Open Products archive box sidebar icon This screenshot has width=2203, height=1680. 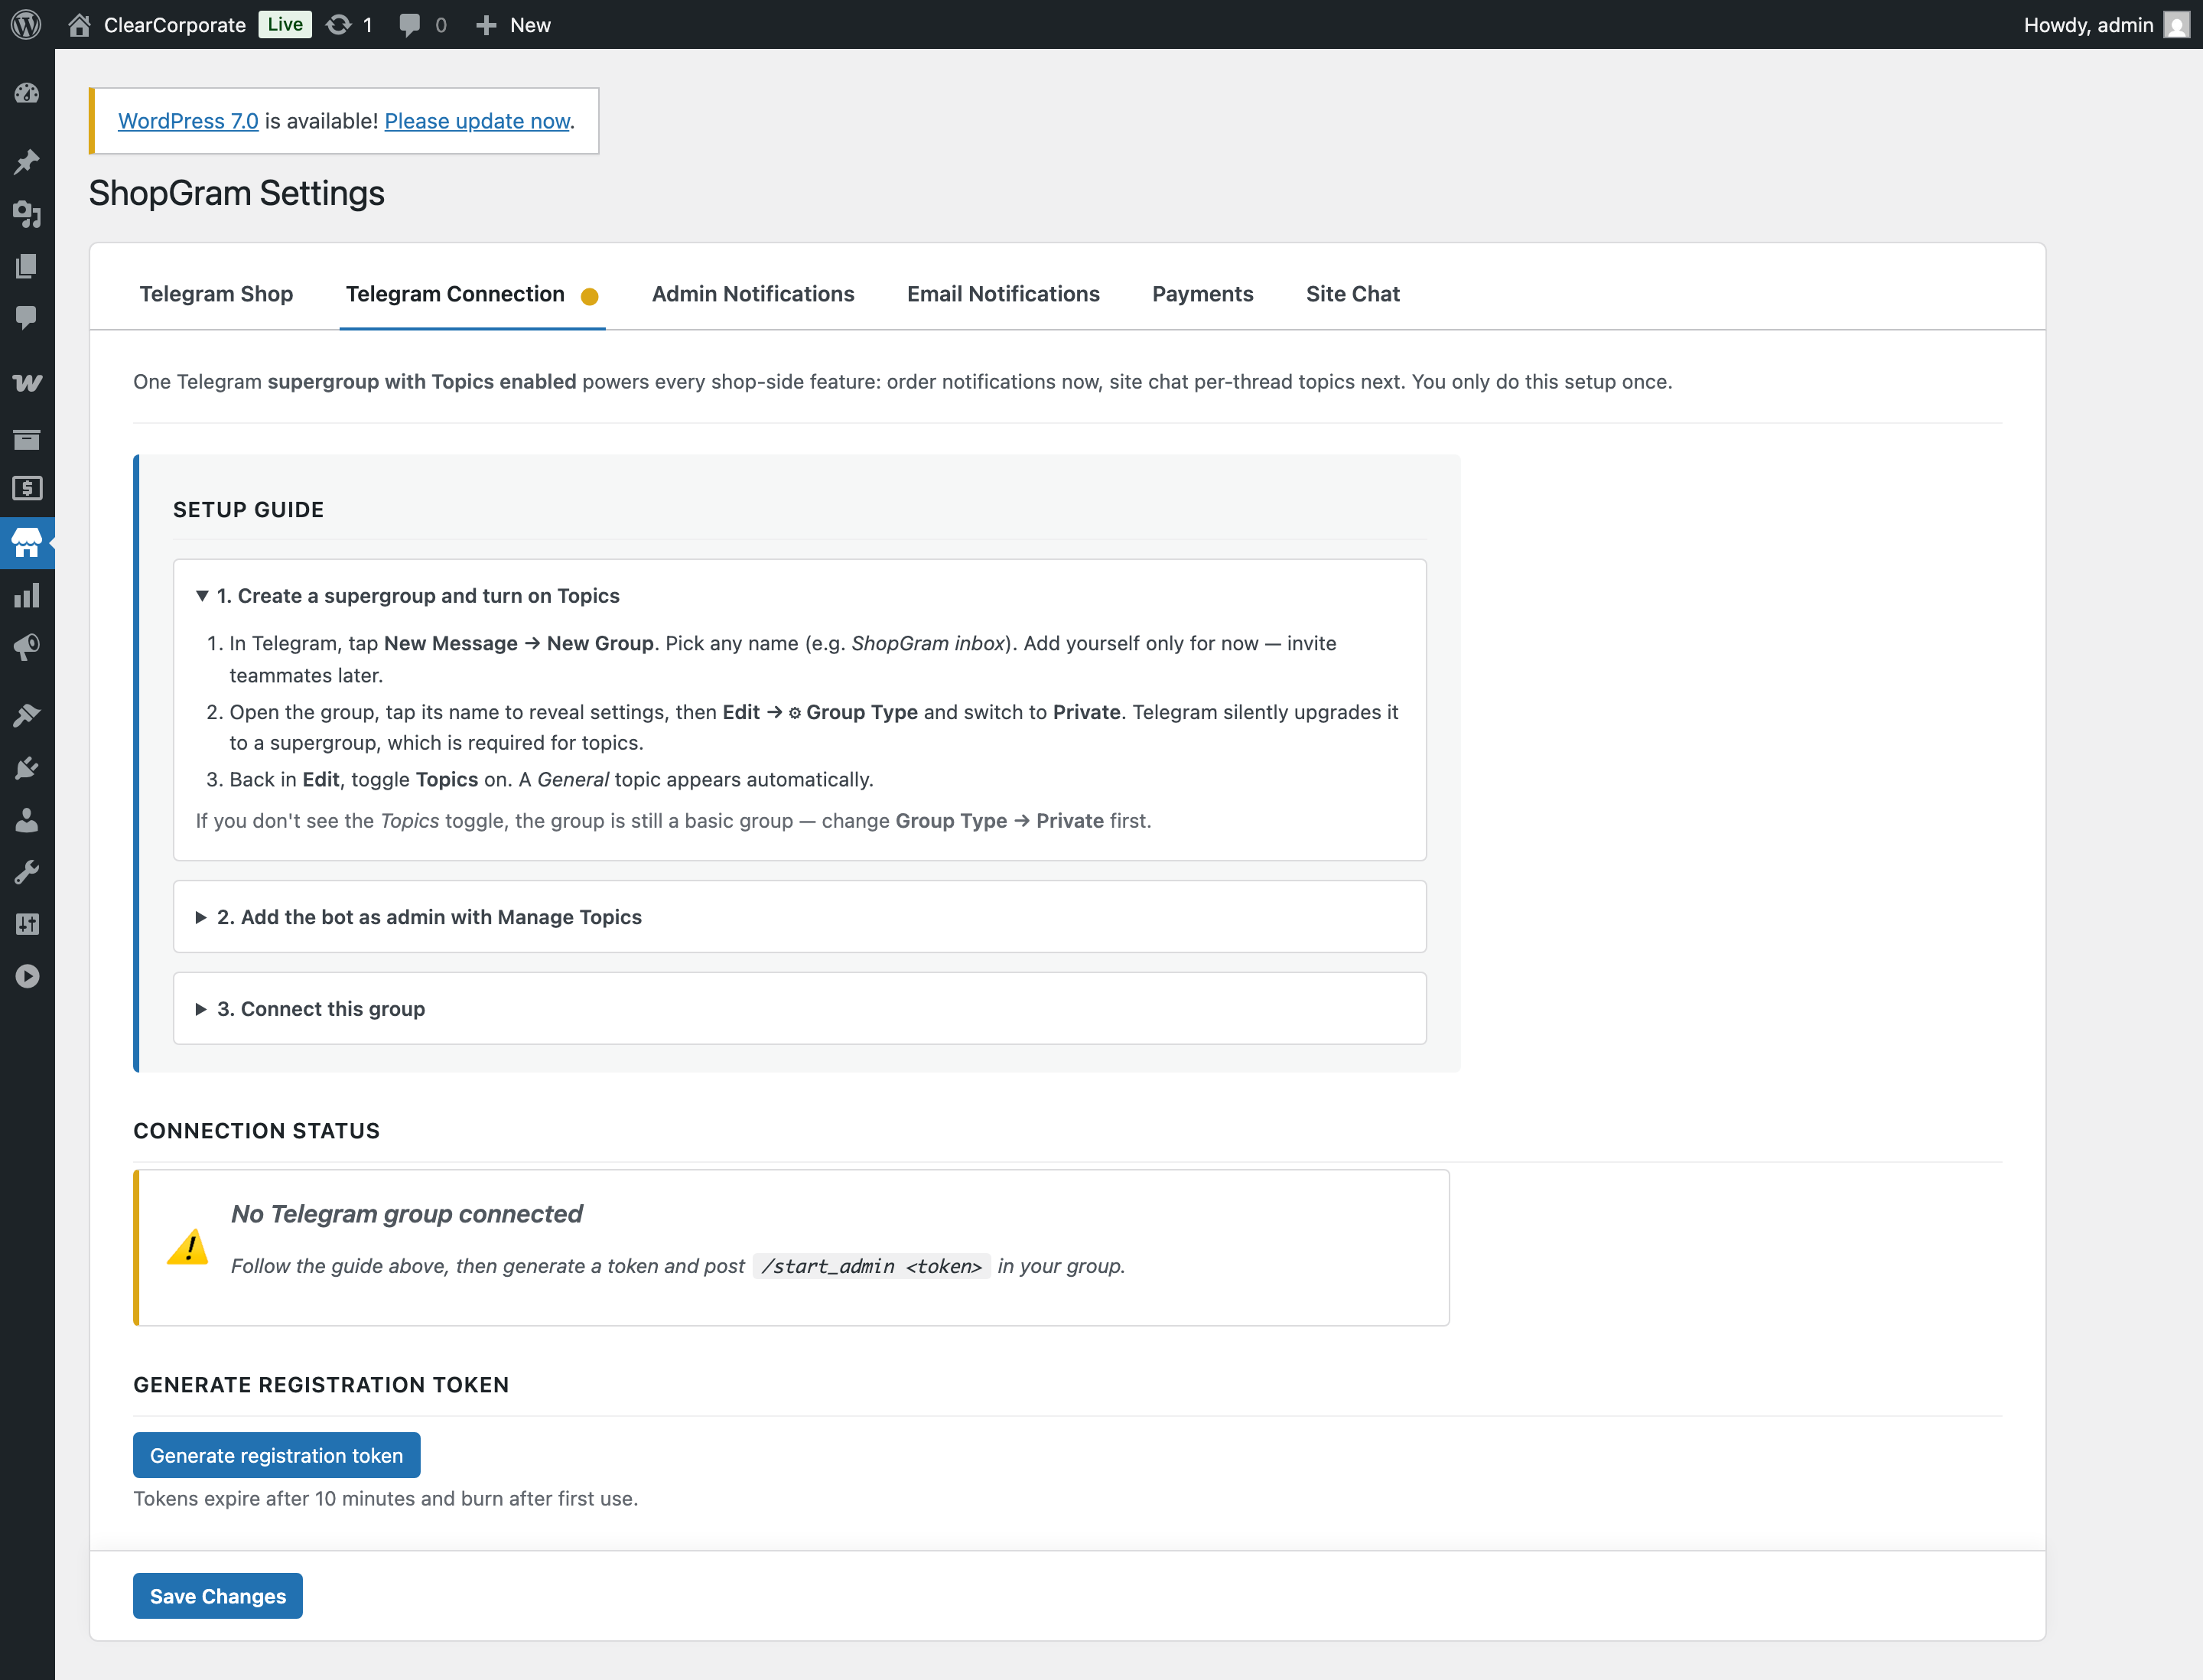click(x=27, y=438)
